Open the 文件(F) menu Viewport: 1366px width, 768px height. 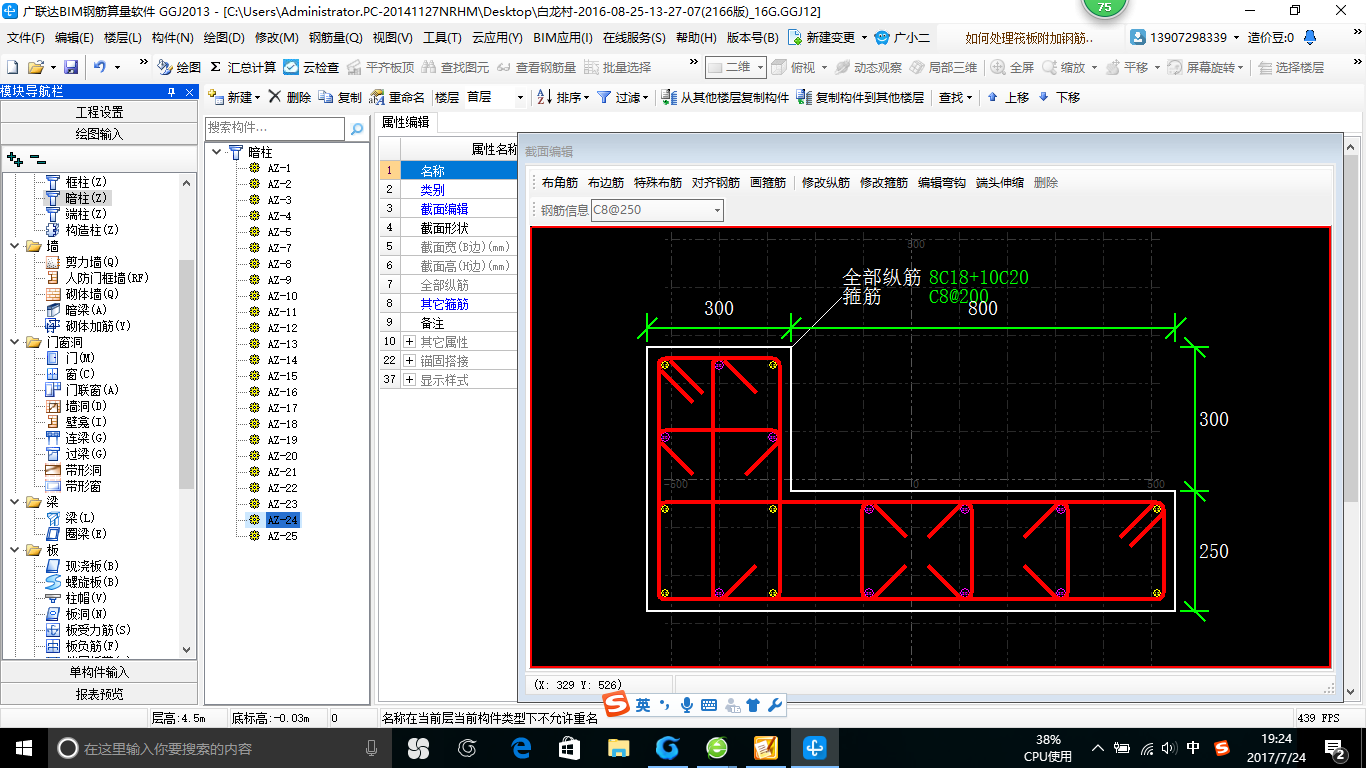pyautogui.click(x=26, y=37)
